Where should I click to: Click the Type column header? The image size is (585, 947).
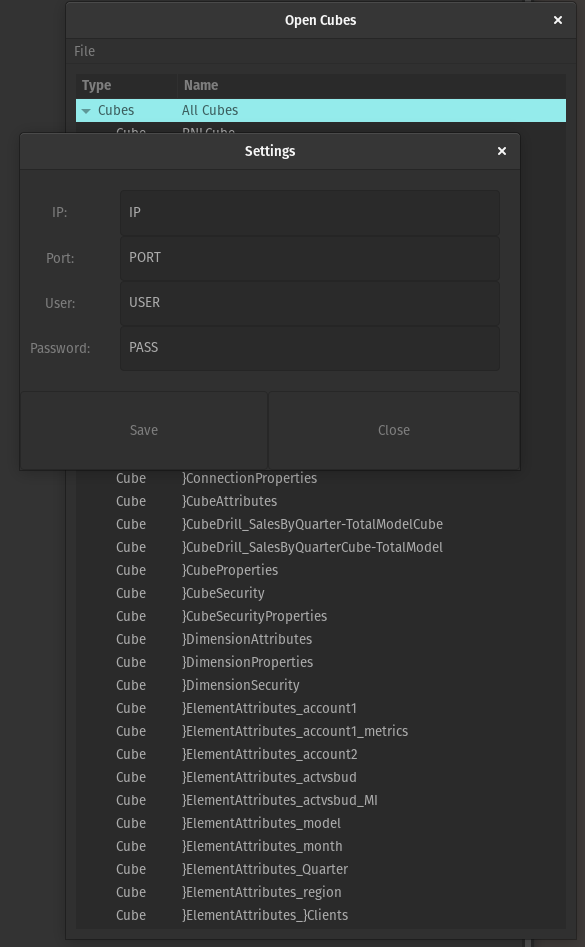pyautogui.click(x=126, y=85)
